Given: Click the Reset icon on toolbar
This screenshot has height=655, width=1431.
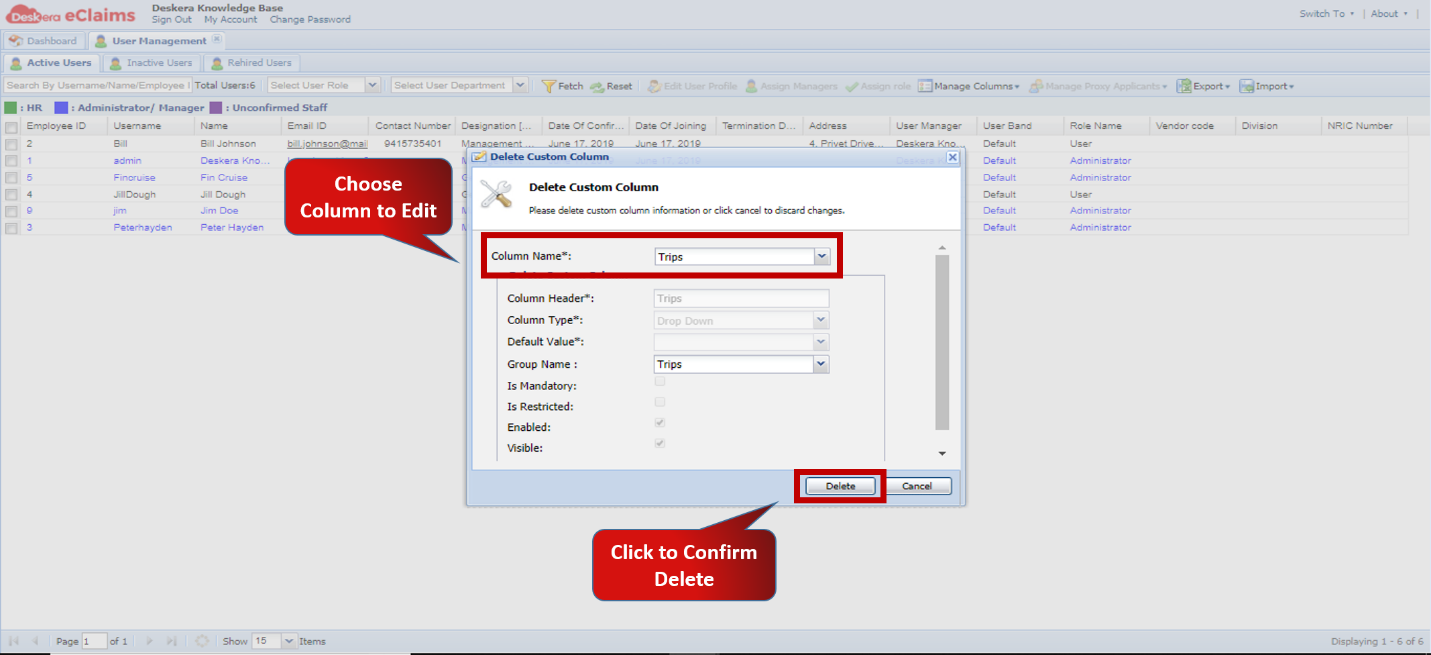Looking at the screenshot, I should click(x=594, y=86).
